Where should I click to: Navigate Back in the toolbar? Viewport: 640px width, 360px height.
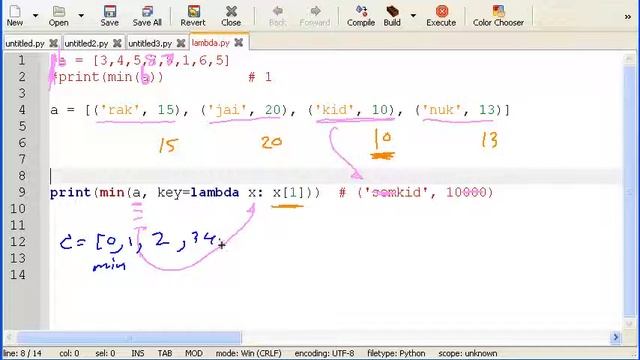278,16
